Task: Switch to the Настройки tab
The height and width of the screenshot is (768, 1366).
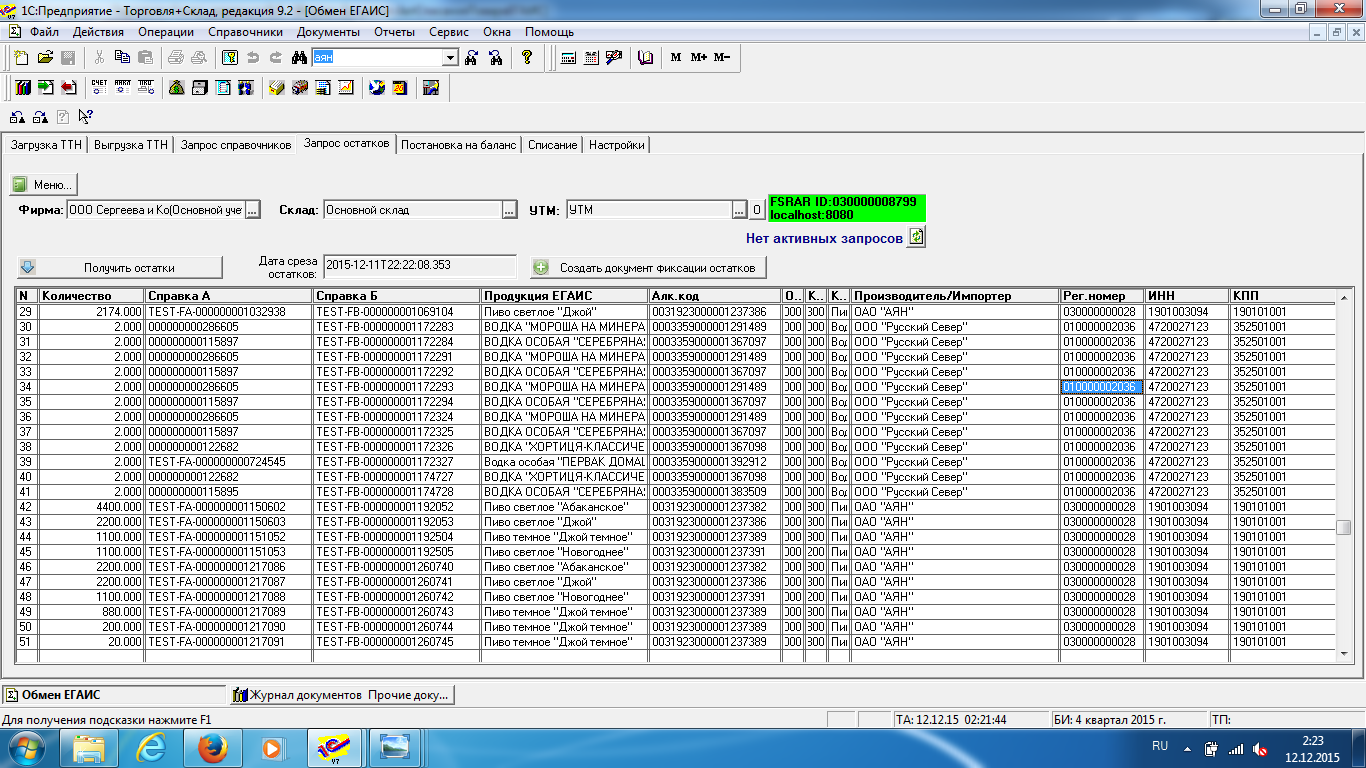Action: (x=616, y=145)
